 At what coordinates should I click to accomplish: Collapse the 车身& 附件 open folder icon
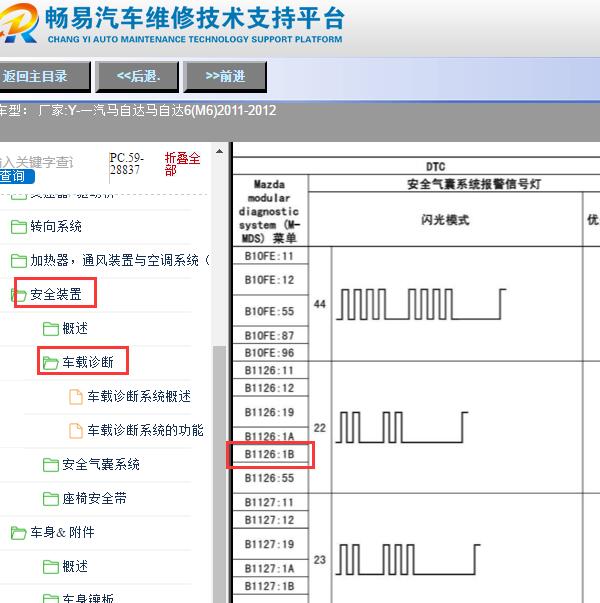click(18, 533)
